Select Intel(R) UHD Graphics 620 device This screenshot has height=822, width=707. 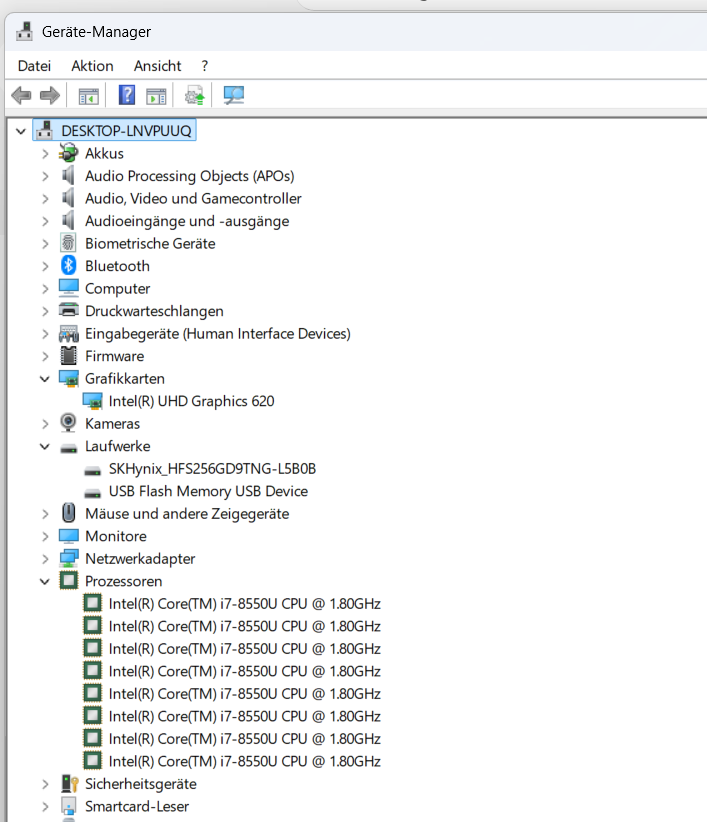[191, 401]
